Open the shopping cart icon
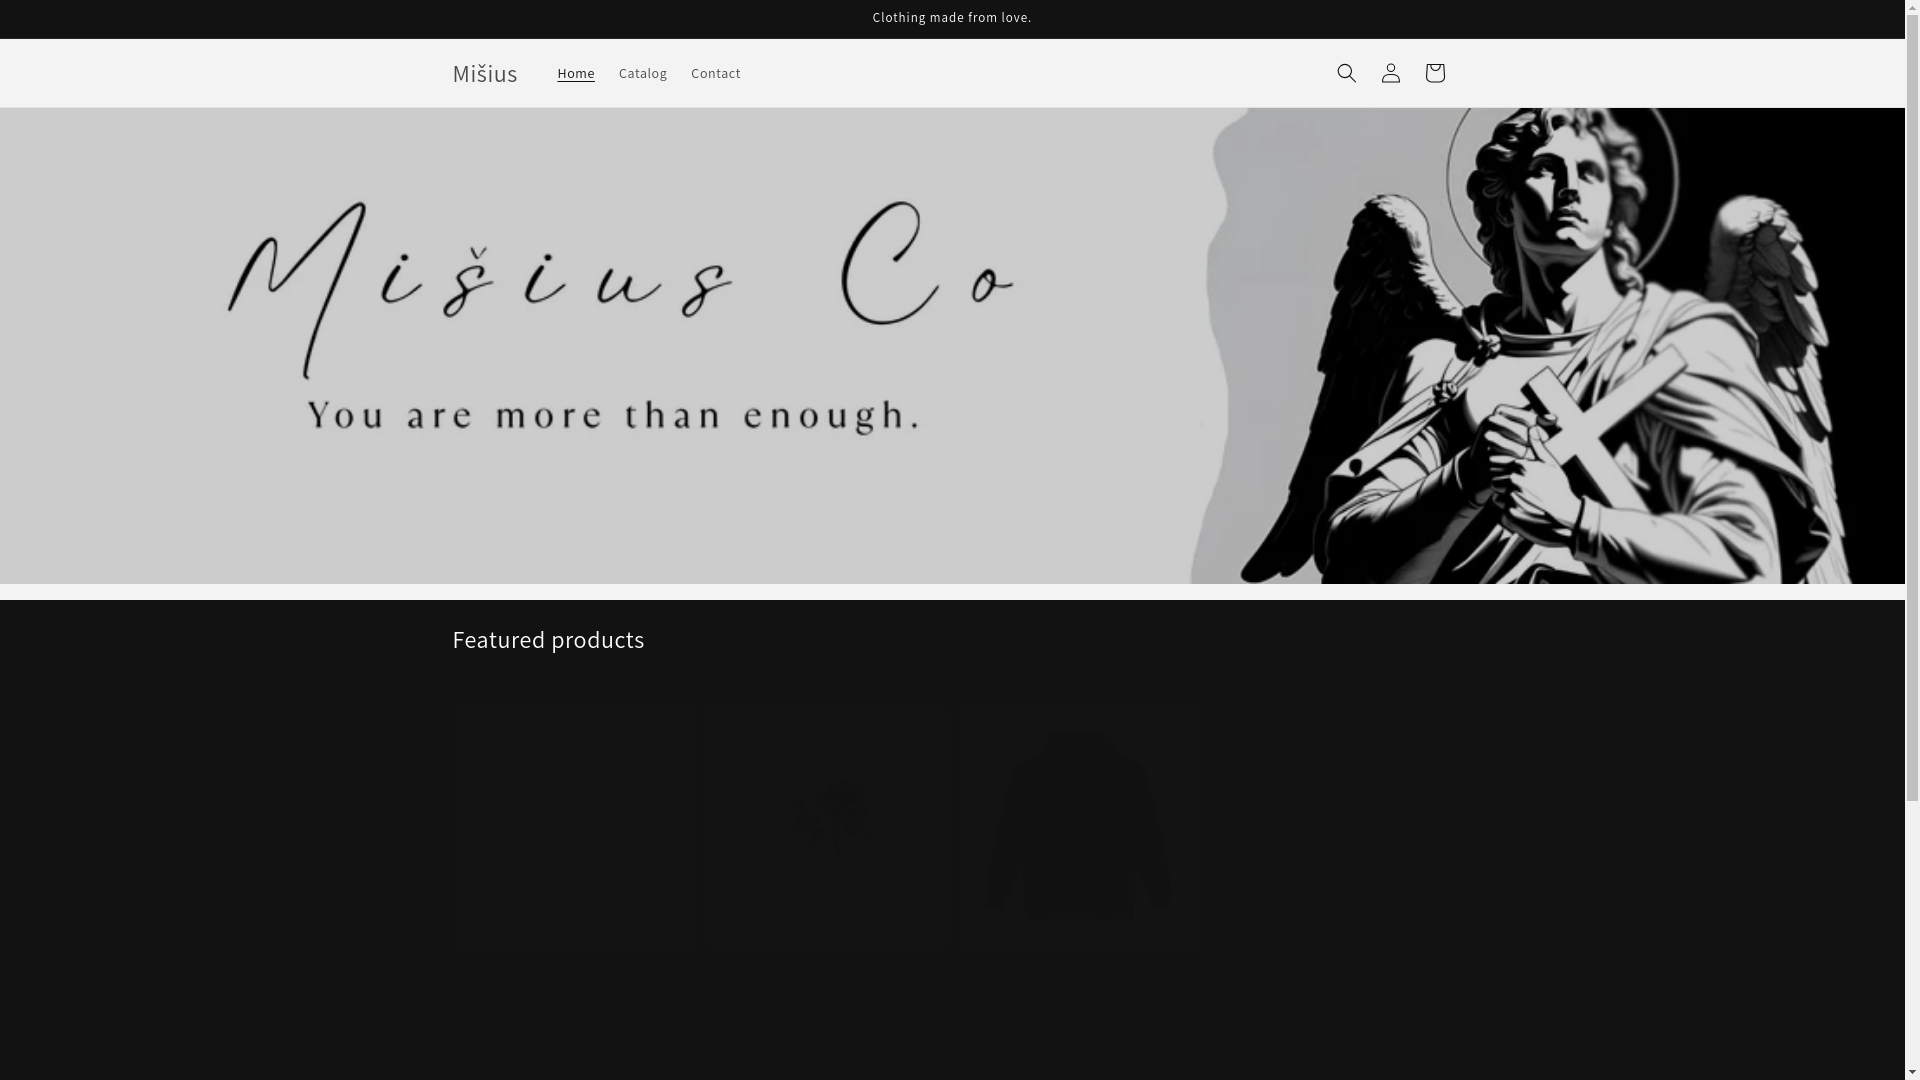The width and height of the screenshot is (1920, 1080). point(1434,73)
